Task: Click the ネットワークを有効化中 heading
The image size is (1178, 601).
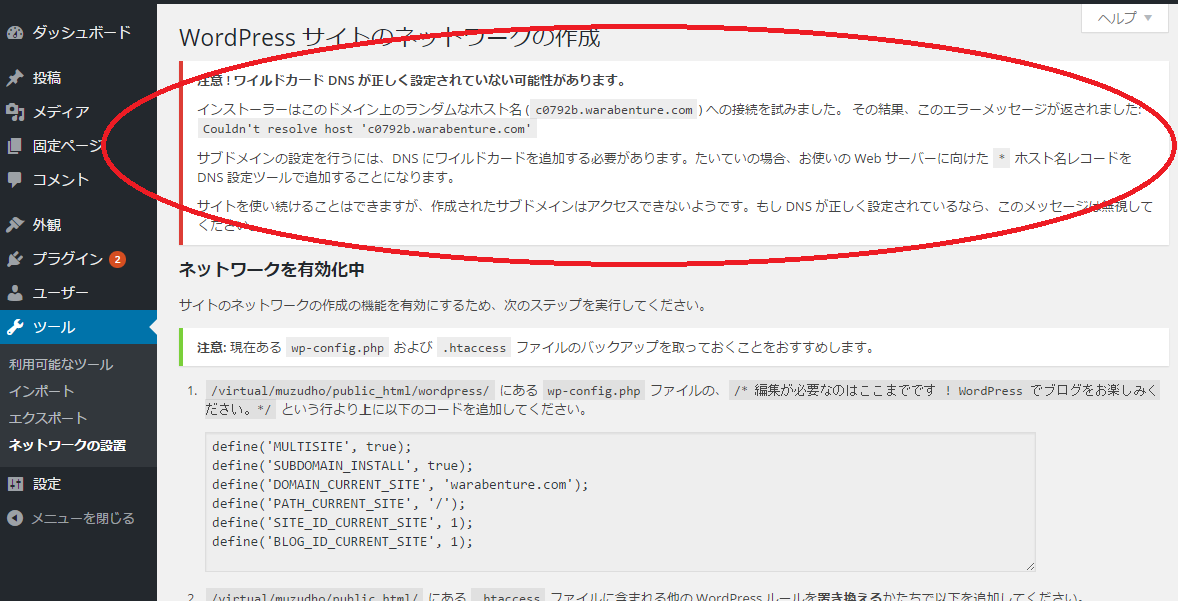Action: [272, 270]
